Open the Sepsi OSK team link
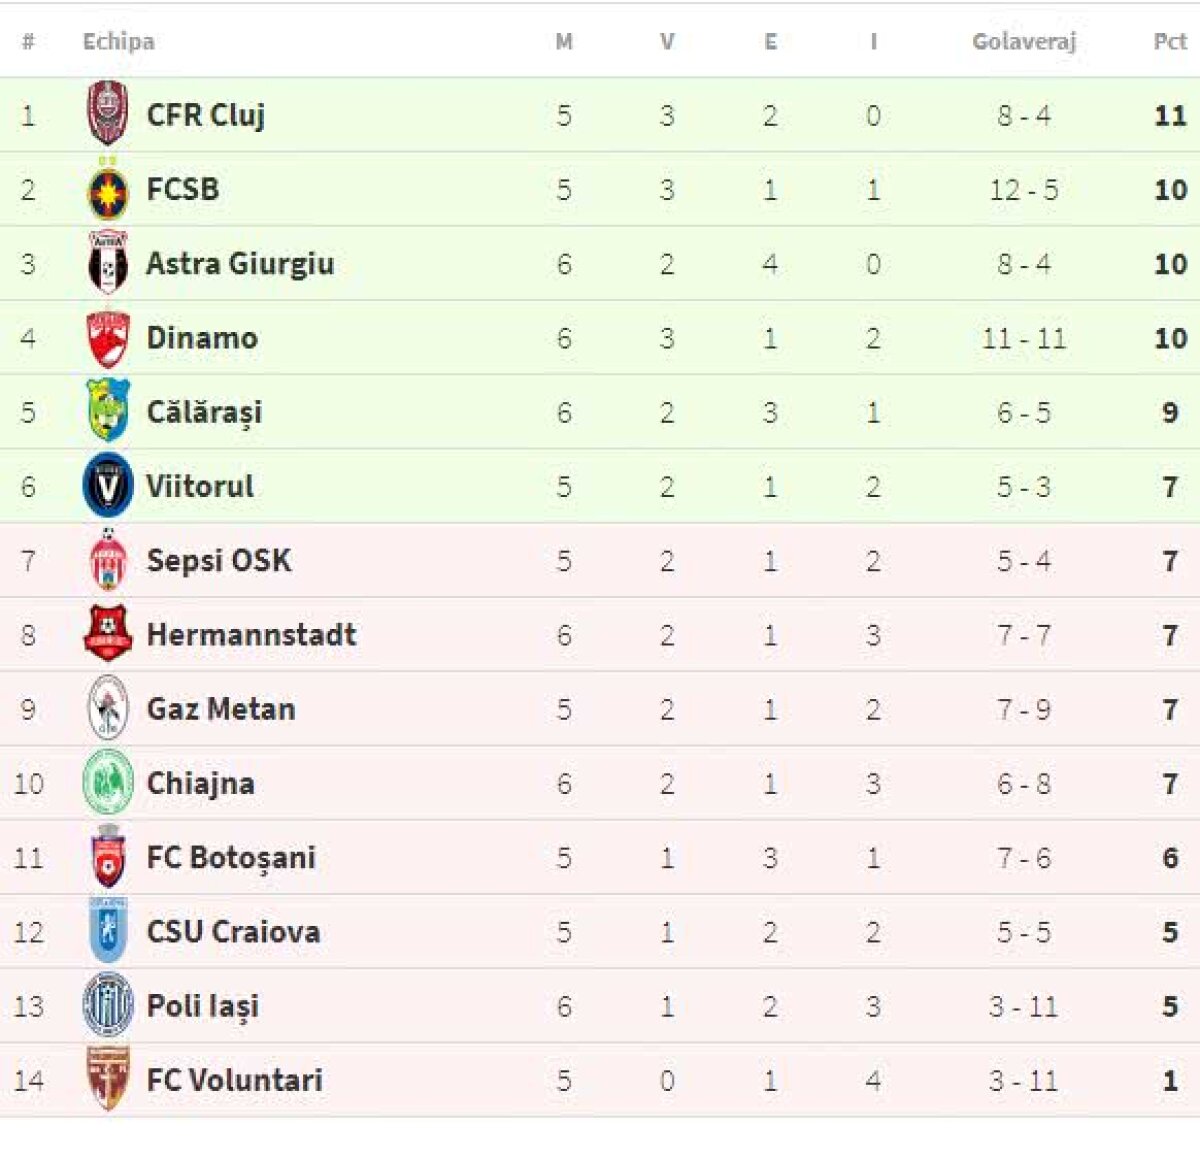This screenshot has width=1200, height=1159. (219, 560)
